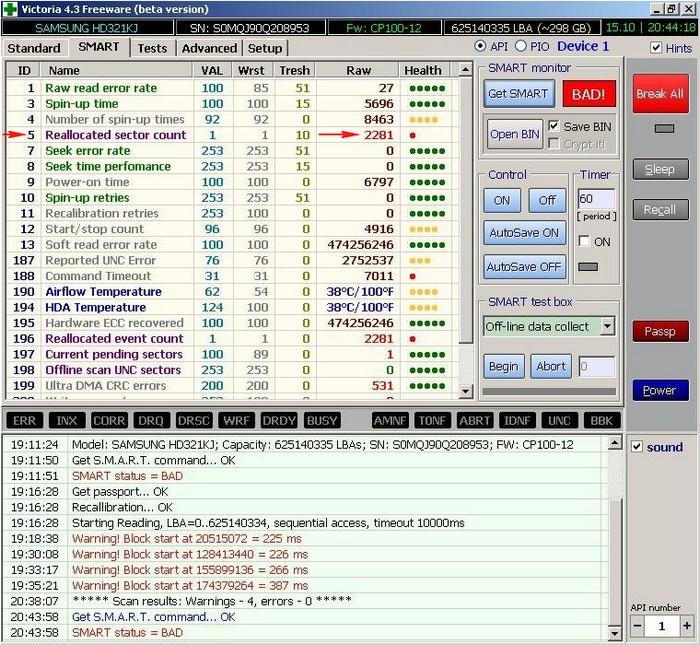Expand the Off-line data collect dropdown
This screenshot has height=645, width=700.
pos(607,327)
